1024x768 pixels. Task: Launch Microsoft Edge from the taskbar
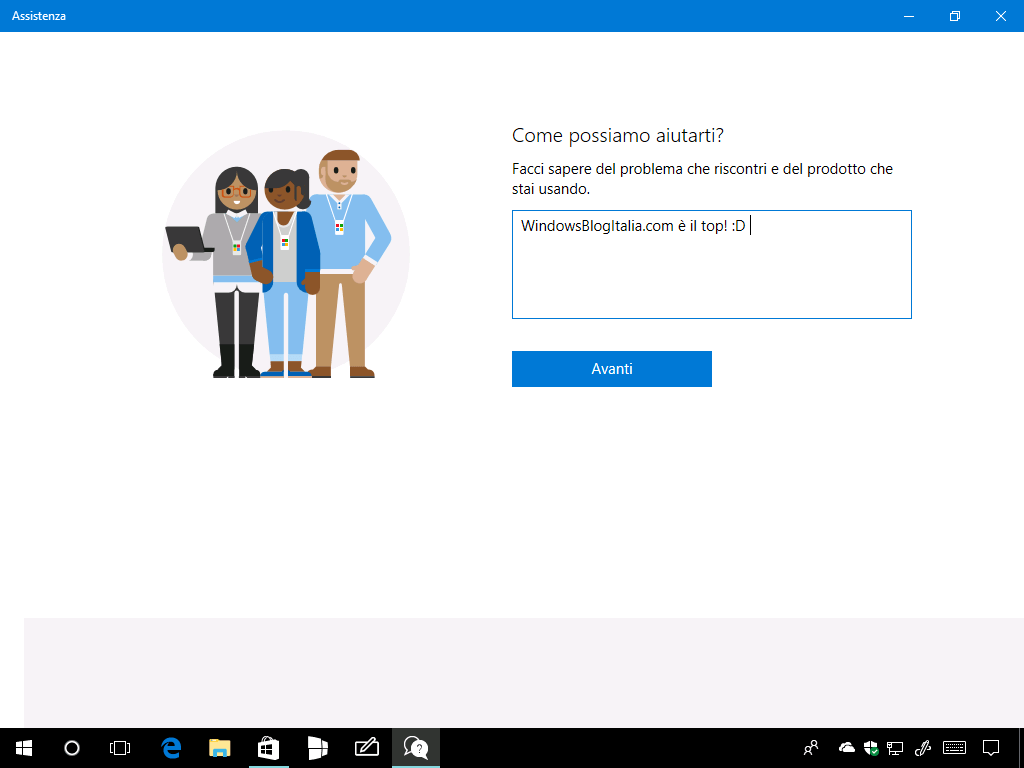click(171, 748)
